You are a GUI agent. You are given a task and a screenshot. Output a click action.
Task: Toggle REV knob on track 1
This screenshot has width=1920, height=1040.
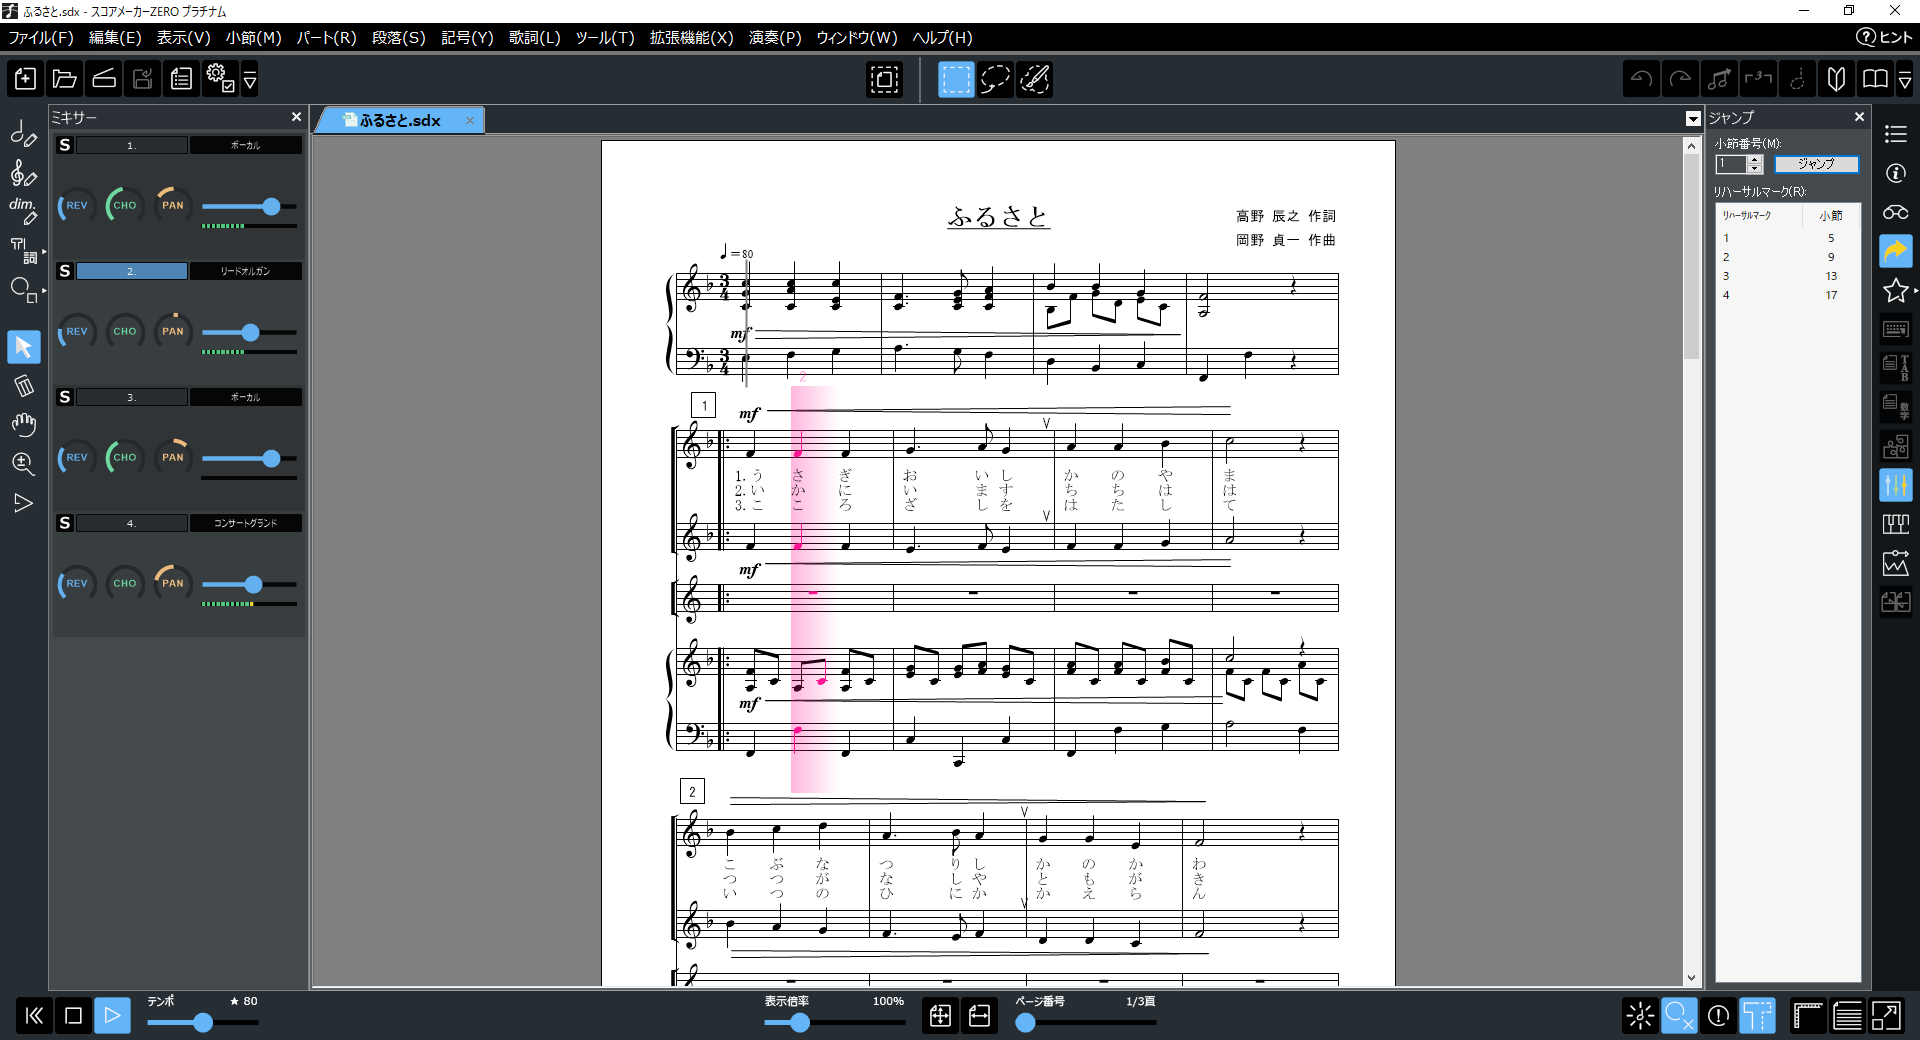(x=77, y=206)
